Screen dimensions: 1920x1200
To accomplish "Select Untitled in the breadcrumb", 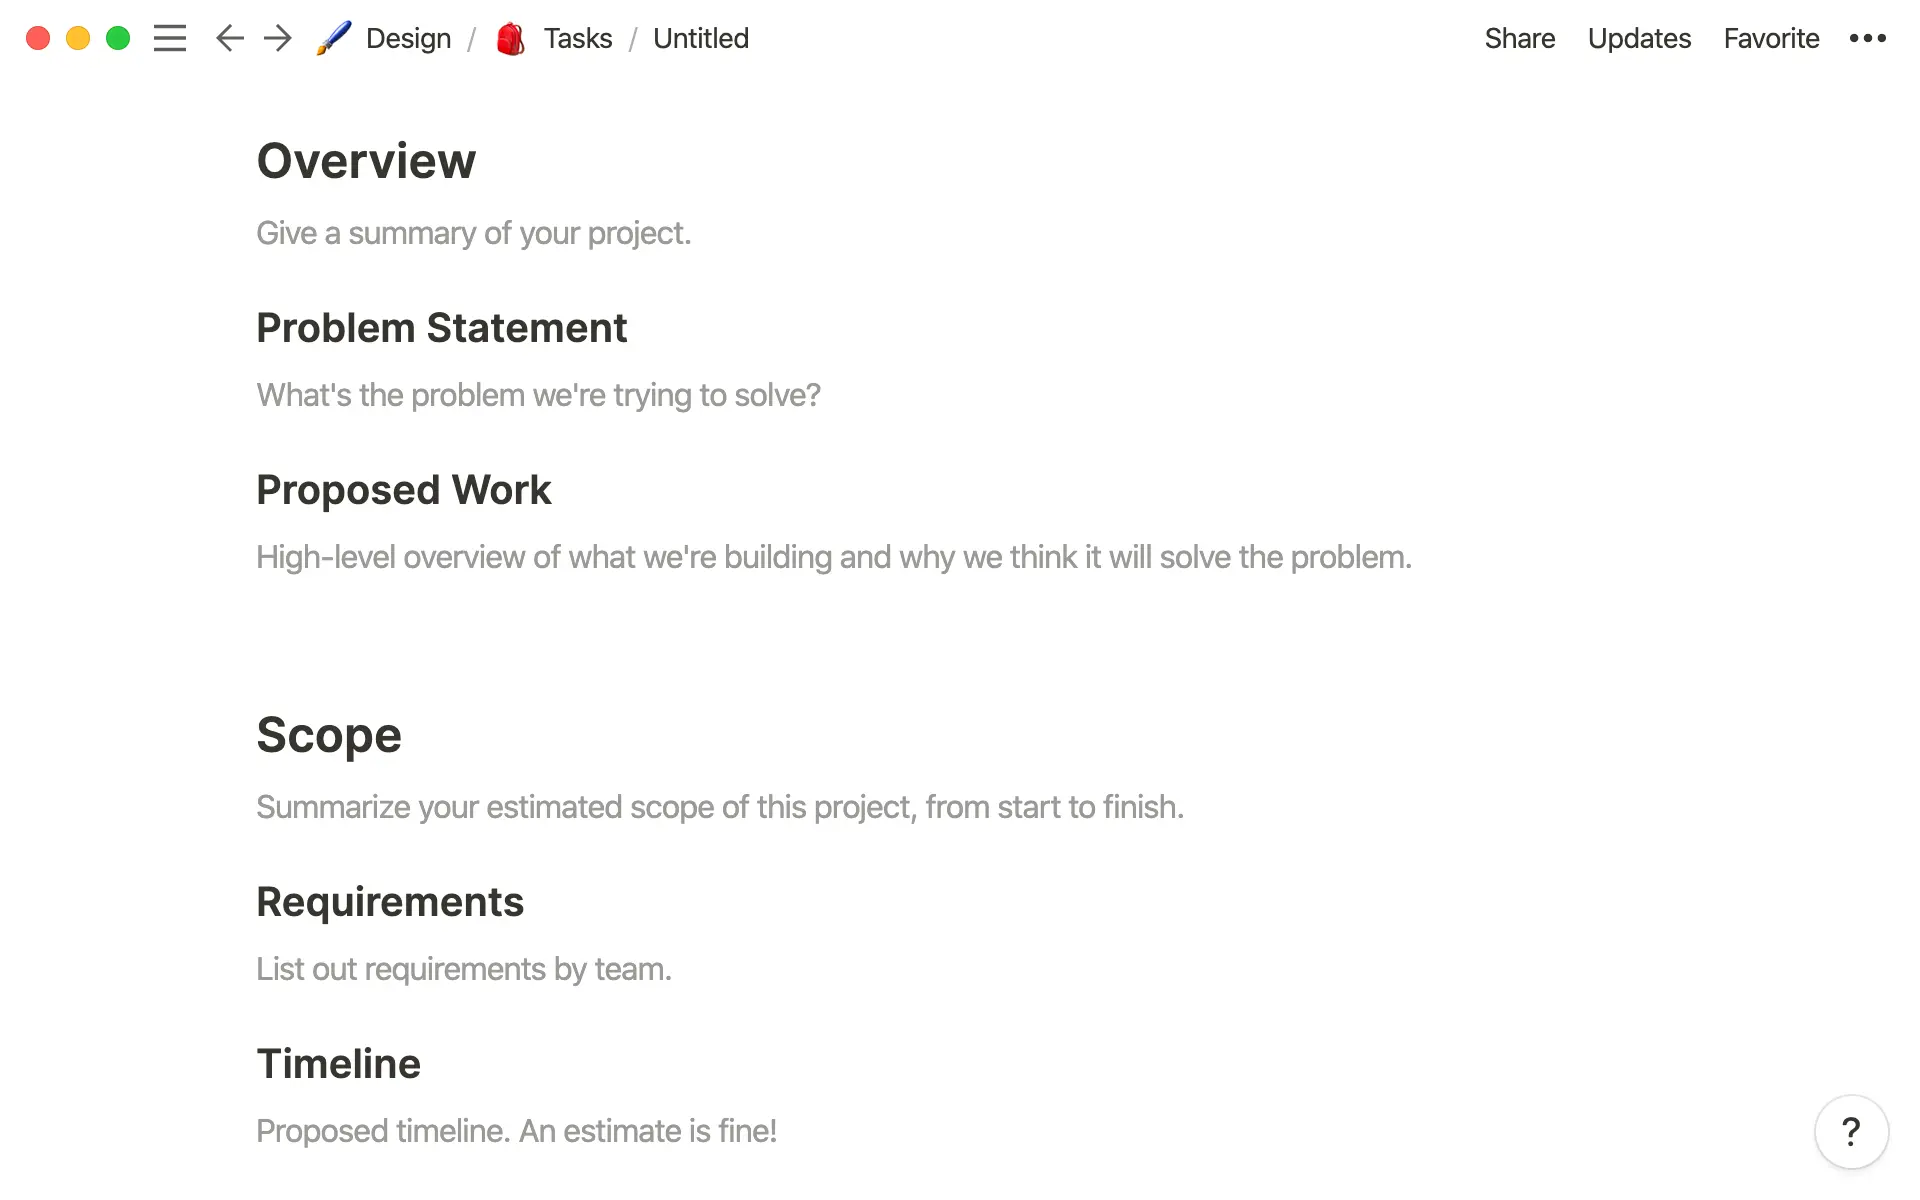I will [x=700, y=38].
